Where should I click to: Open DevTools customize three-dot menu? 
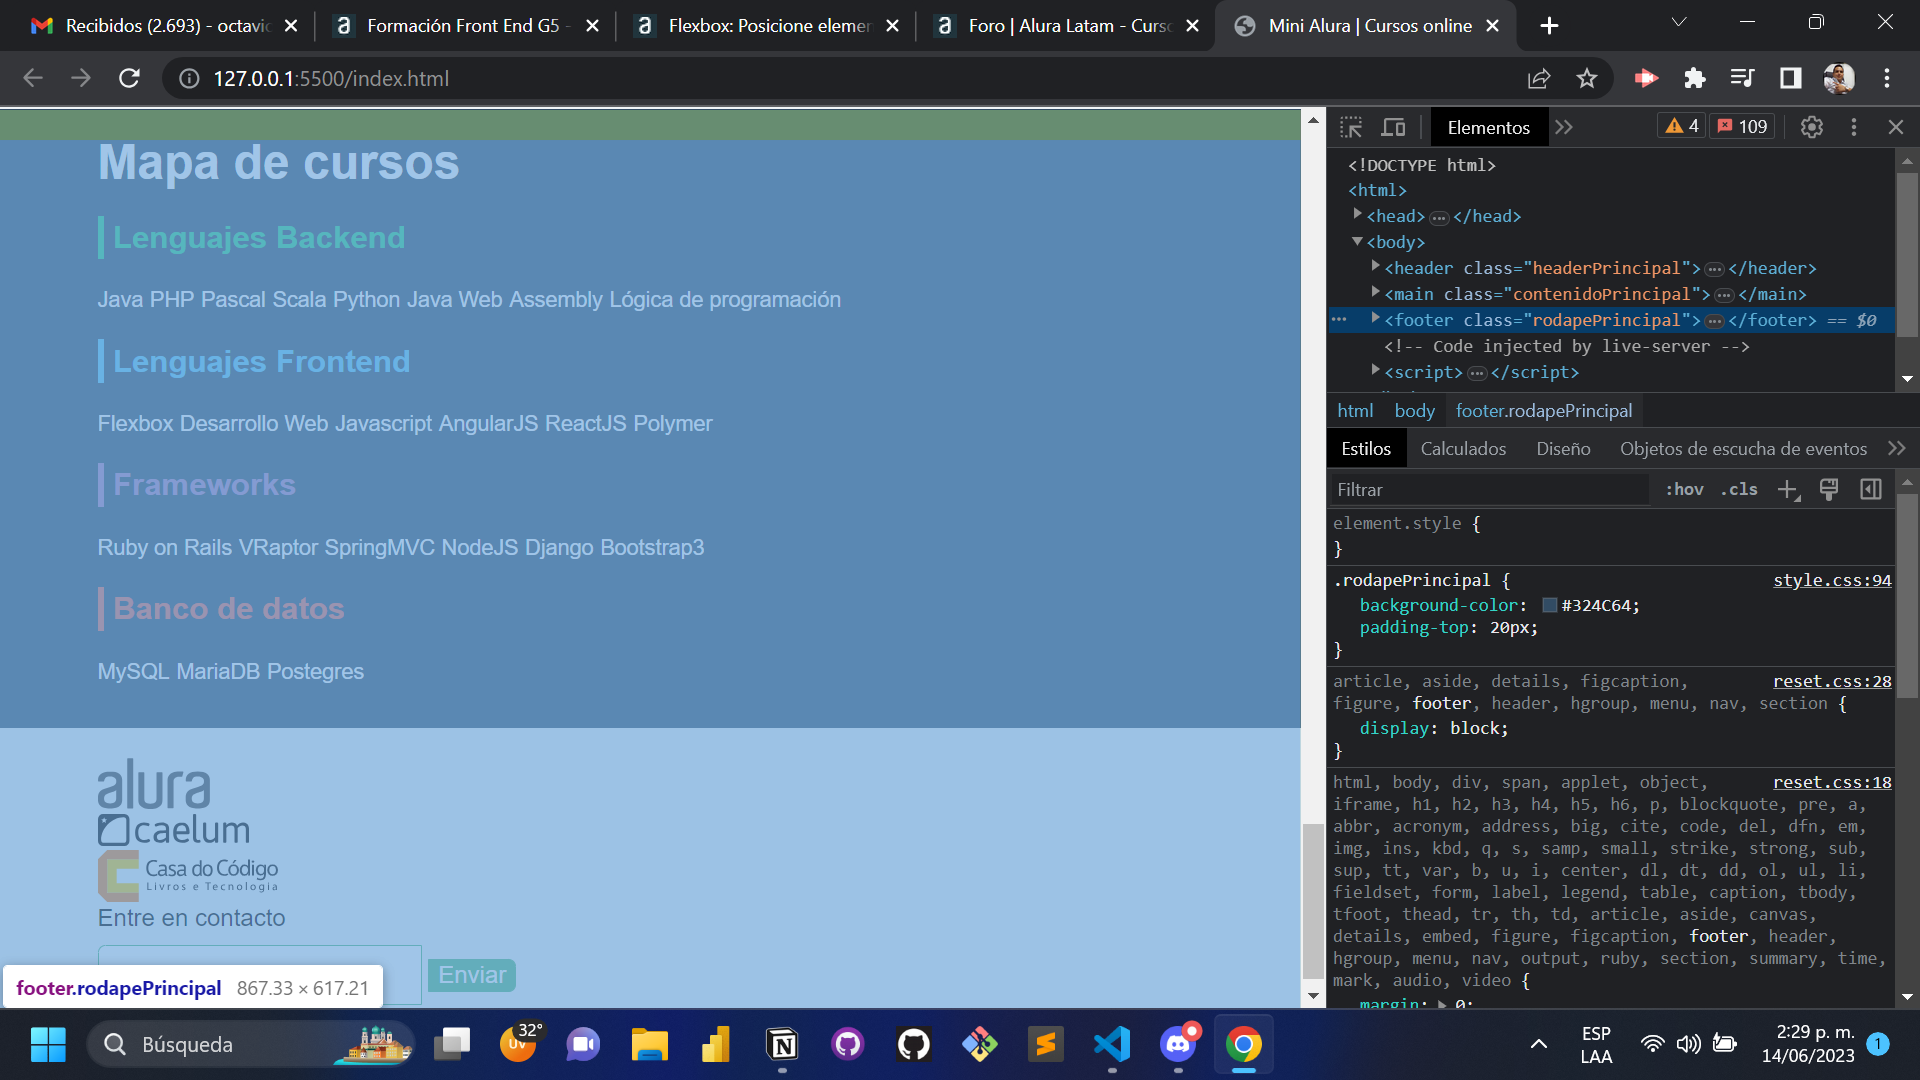(x=1854, y=127)
